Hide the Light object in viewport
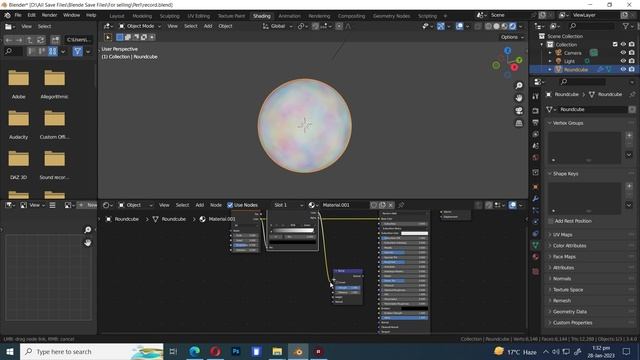Viewport: 640px width, 360px height. [623, 61]
